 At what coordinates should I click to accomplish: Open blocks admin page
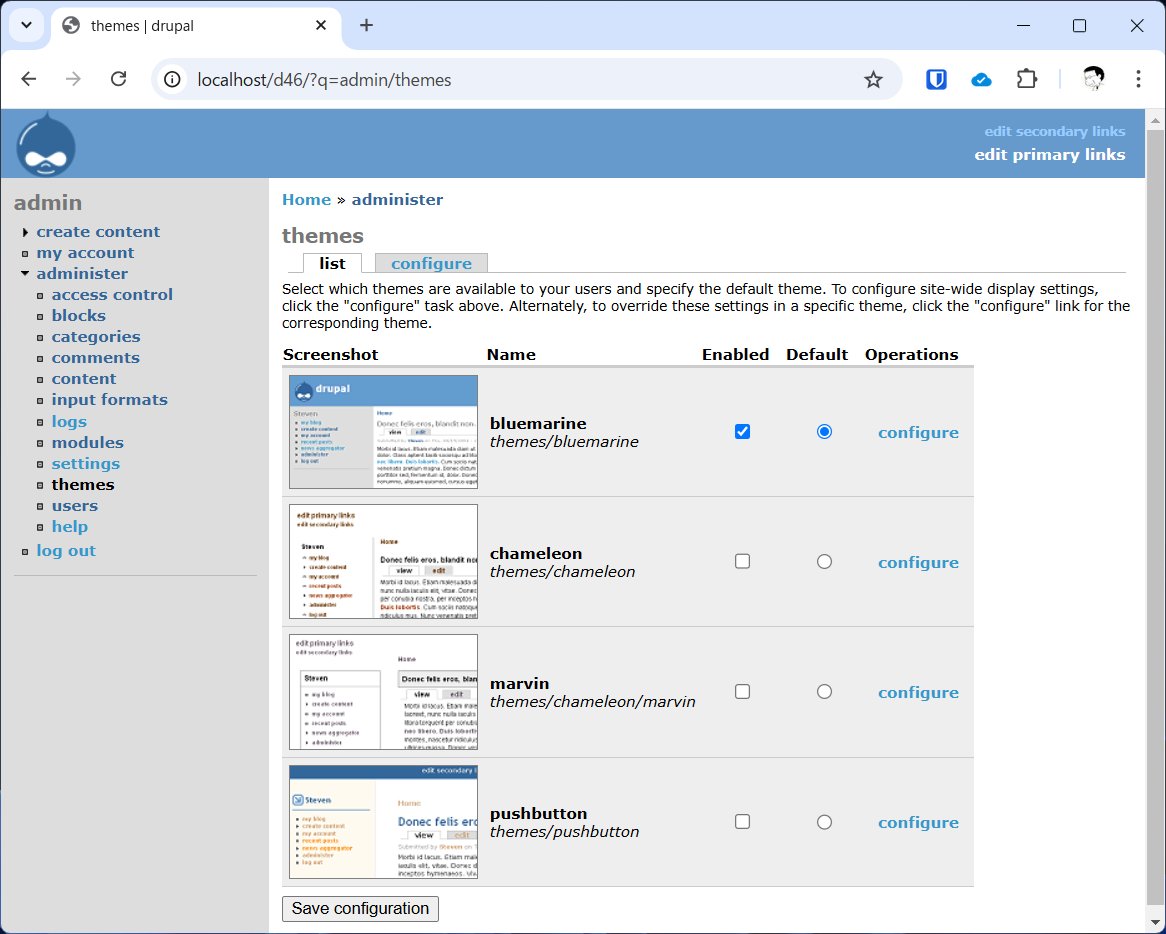click(x=78, y=315)
